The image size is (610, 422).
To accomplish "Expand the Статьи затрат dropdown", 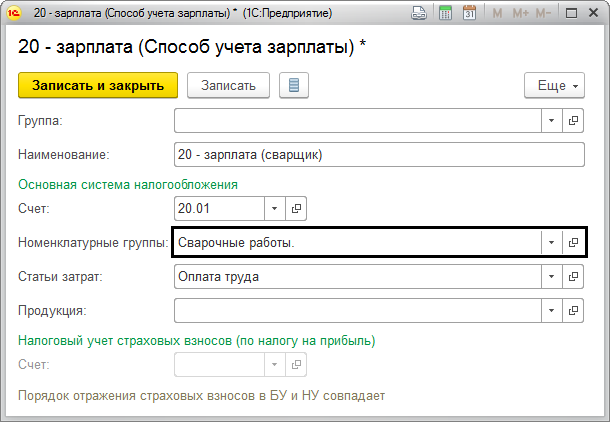I will [552, 276].
